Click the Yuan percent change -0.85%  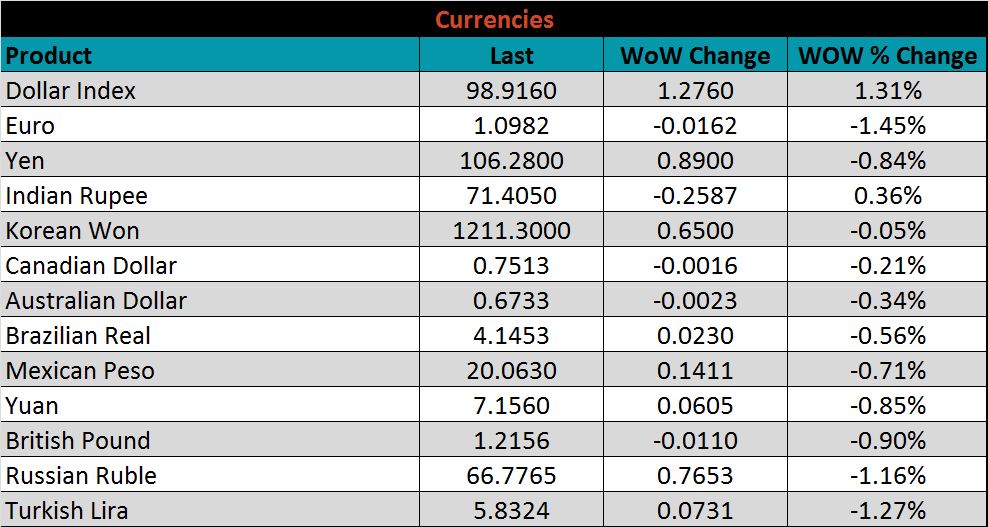pos(887,406)
